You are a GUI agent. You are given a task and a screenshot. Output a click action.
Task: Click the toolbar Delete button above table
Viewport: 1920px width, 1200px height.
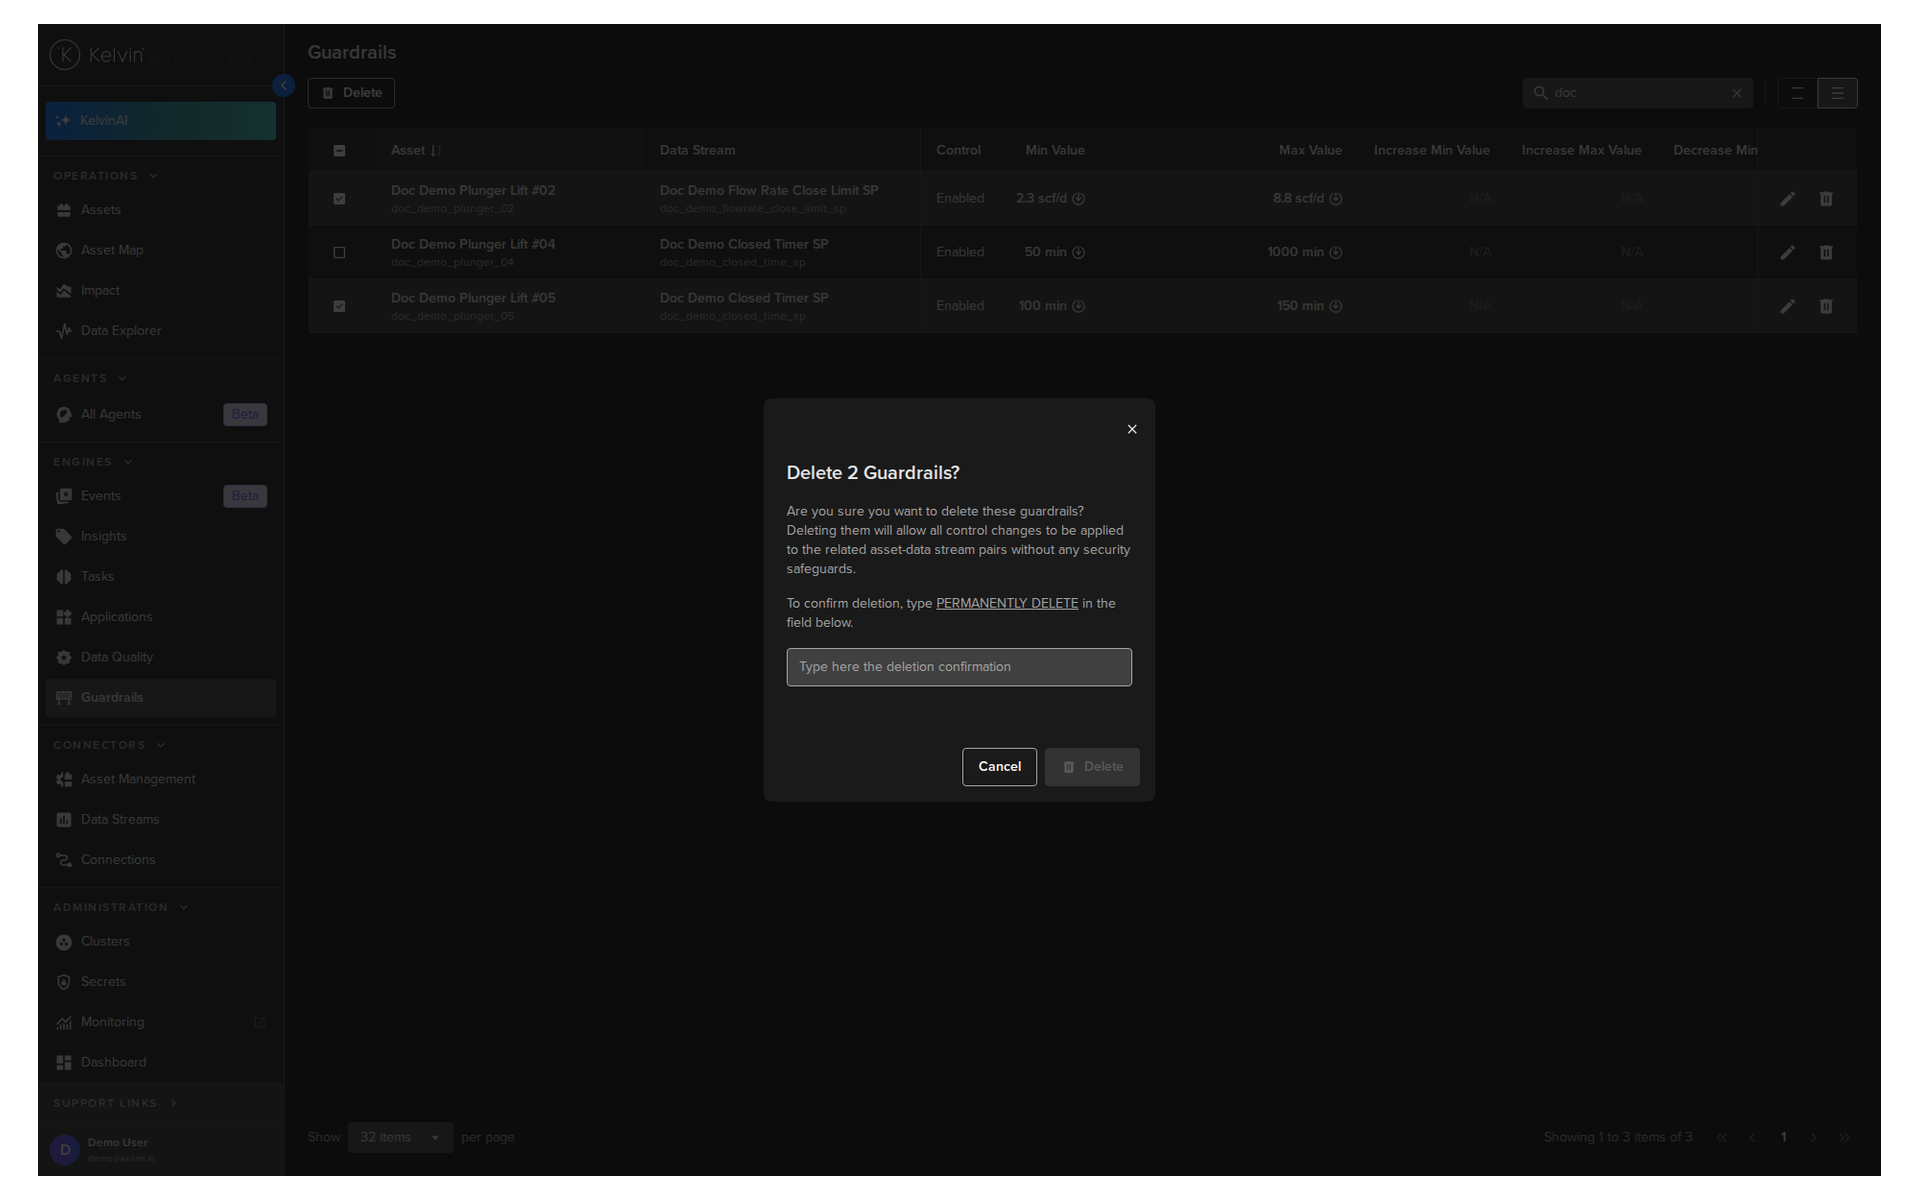(351, 93)
